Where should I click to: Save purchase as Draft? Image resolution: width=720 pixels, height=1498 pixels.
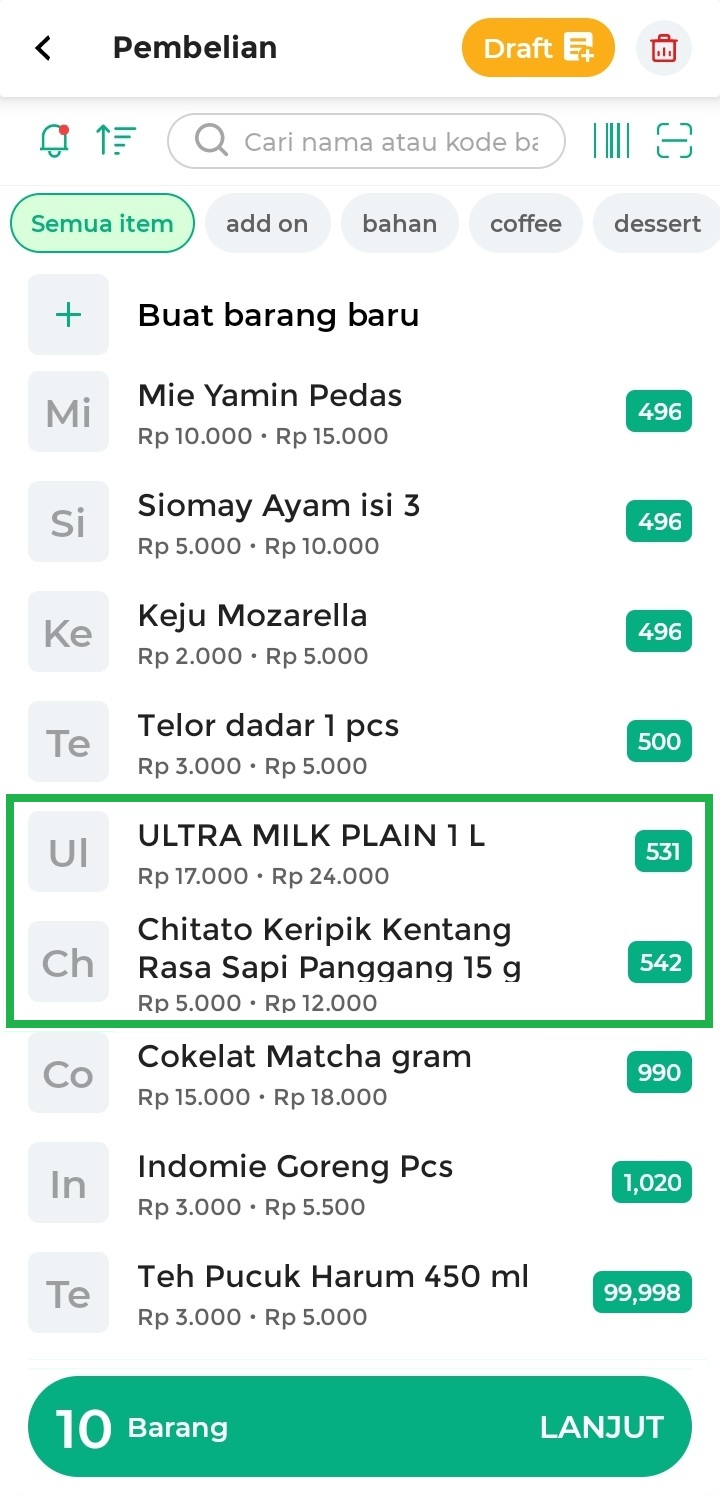(538, 48)
